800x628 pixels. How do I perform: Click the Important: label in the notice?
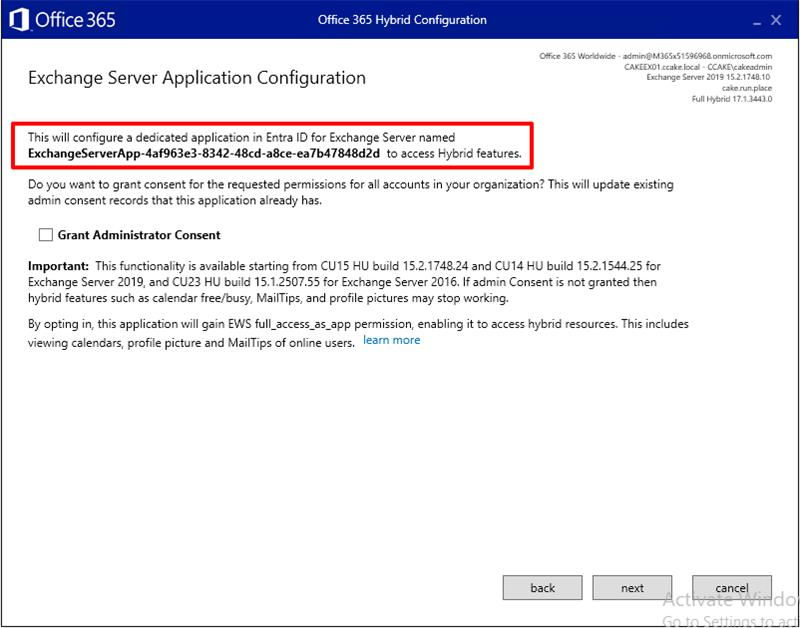coord(58,266)
